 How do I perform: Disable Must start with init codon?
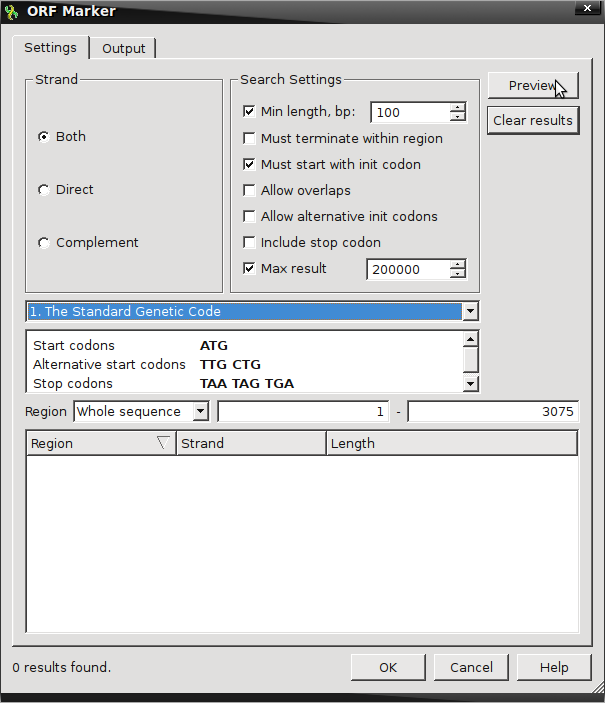click(250, 164)
